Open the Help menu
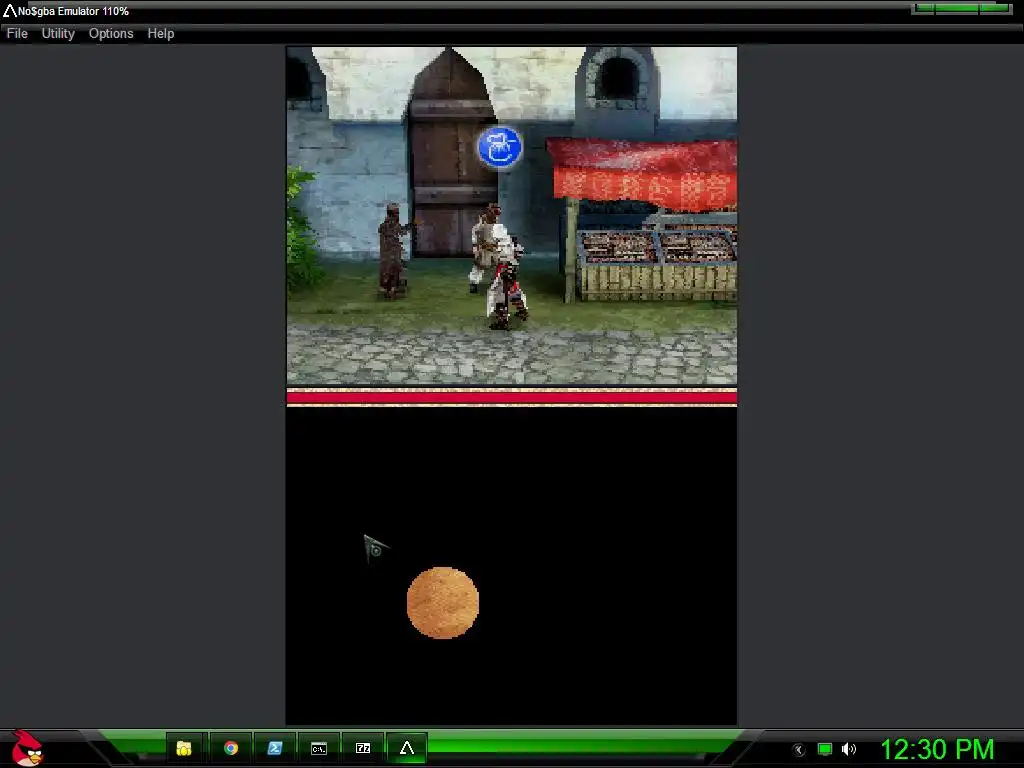This screenshot has width=1024, height=768. pyautogui.click(x=161, y=33)
